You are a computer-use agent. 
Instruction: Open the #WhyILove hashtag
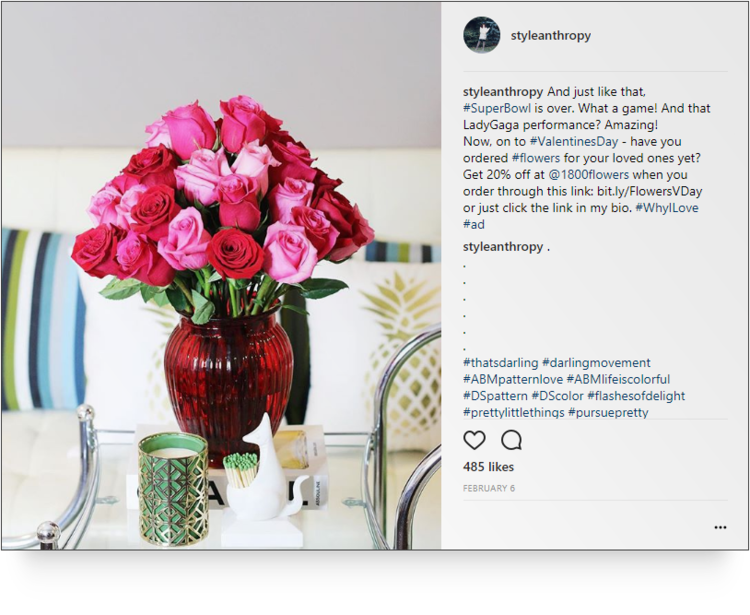pyautogui.click(x=667, y=208)
